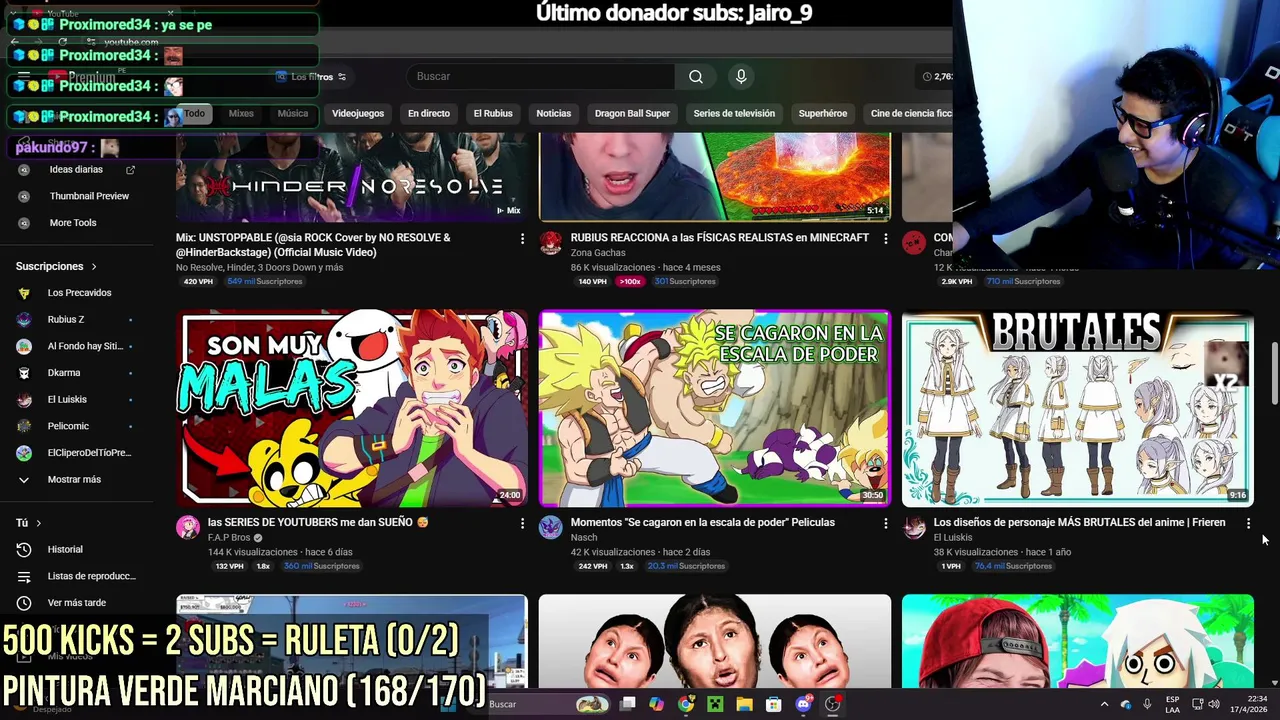Open options menu for 'escala de poder' video
Screen dimensions: 1280x720
[x=885, y=523]
